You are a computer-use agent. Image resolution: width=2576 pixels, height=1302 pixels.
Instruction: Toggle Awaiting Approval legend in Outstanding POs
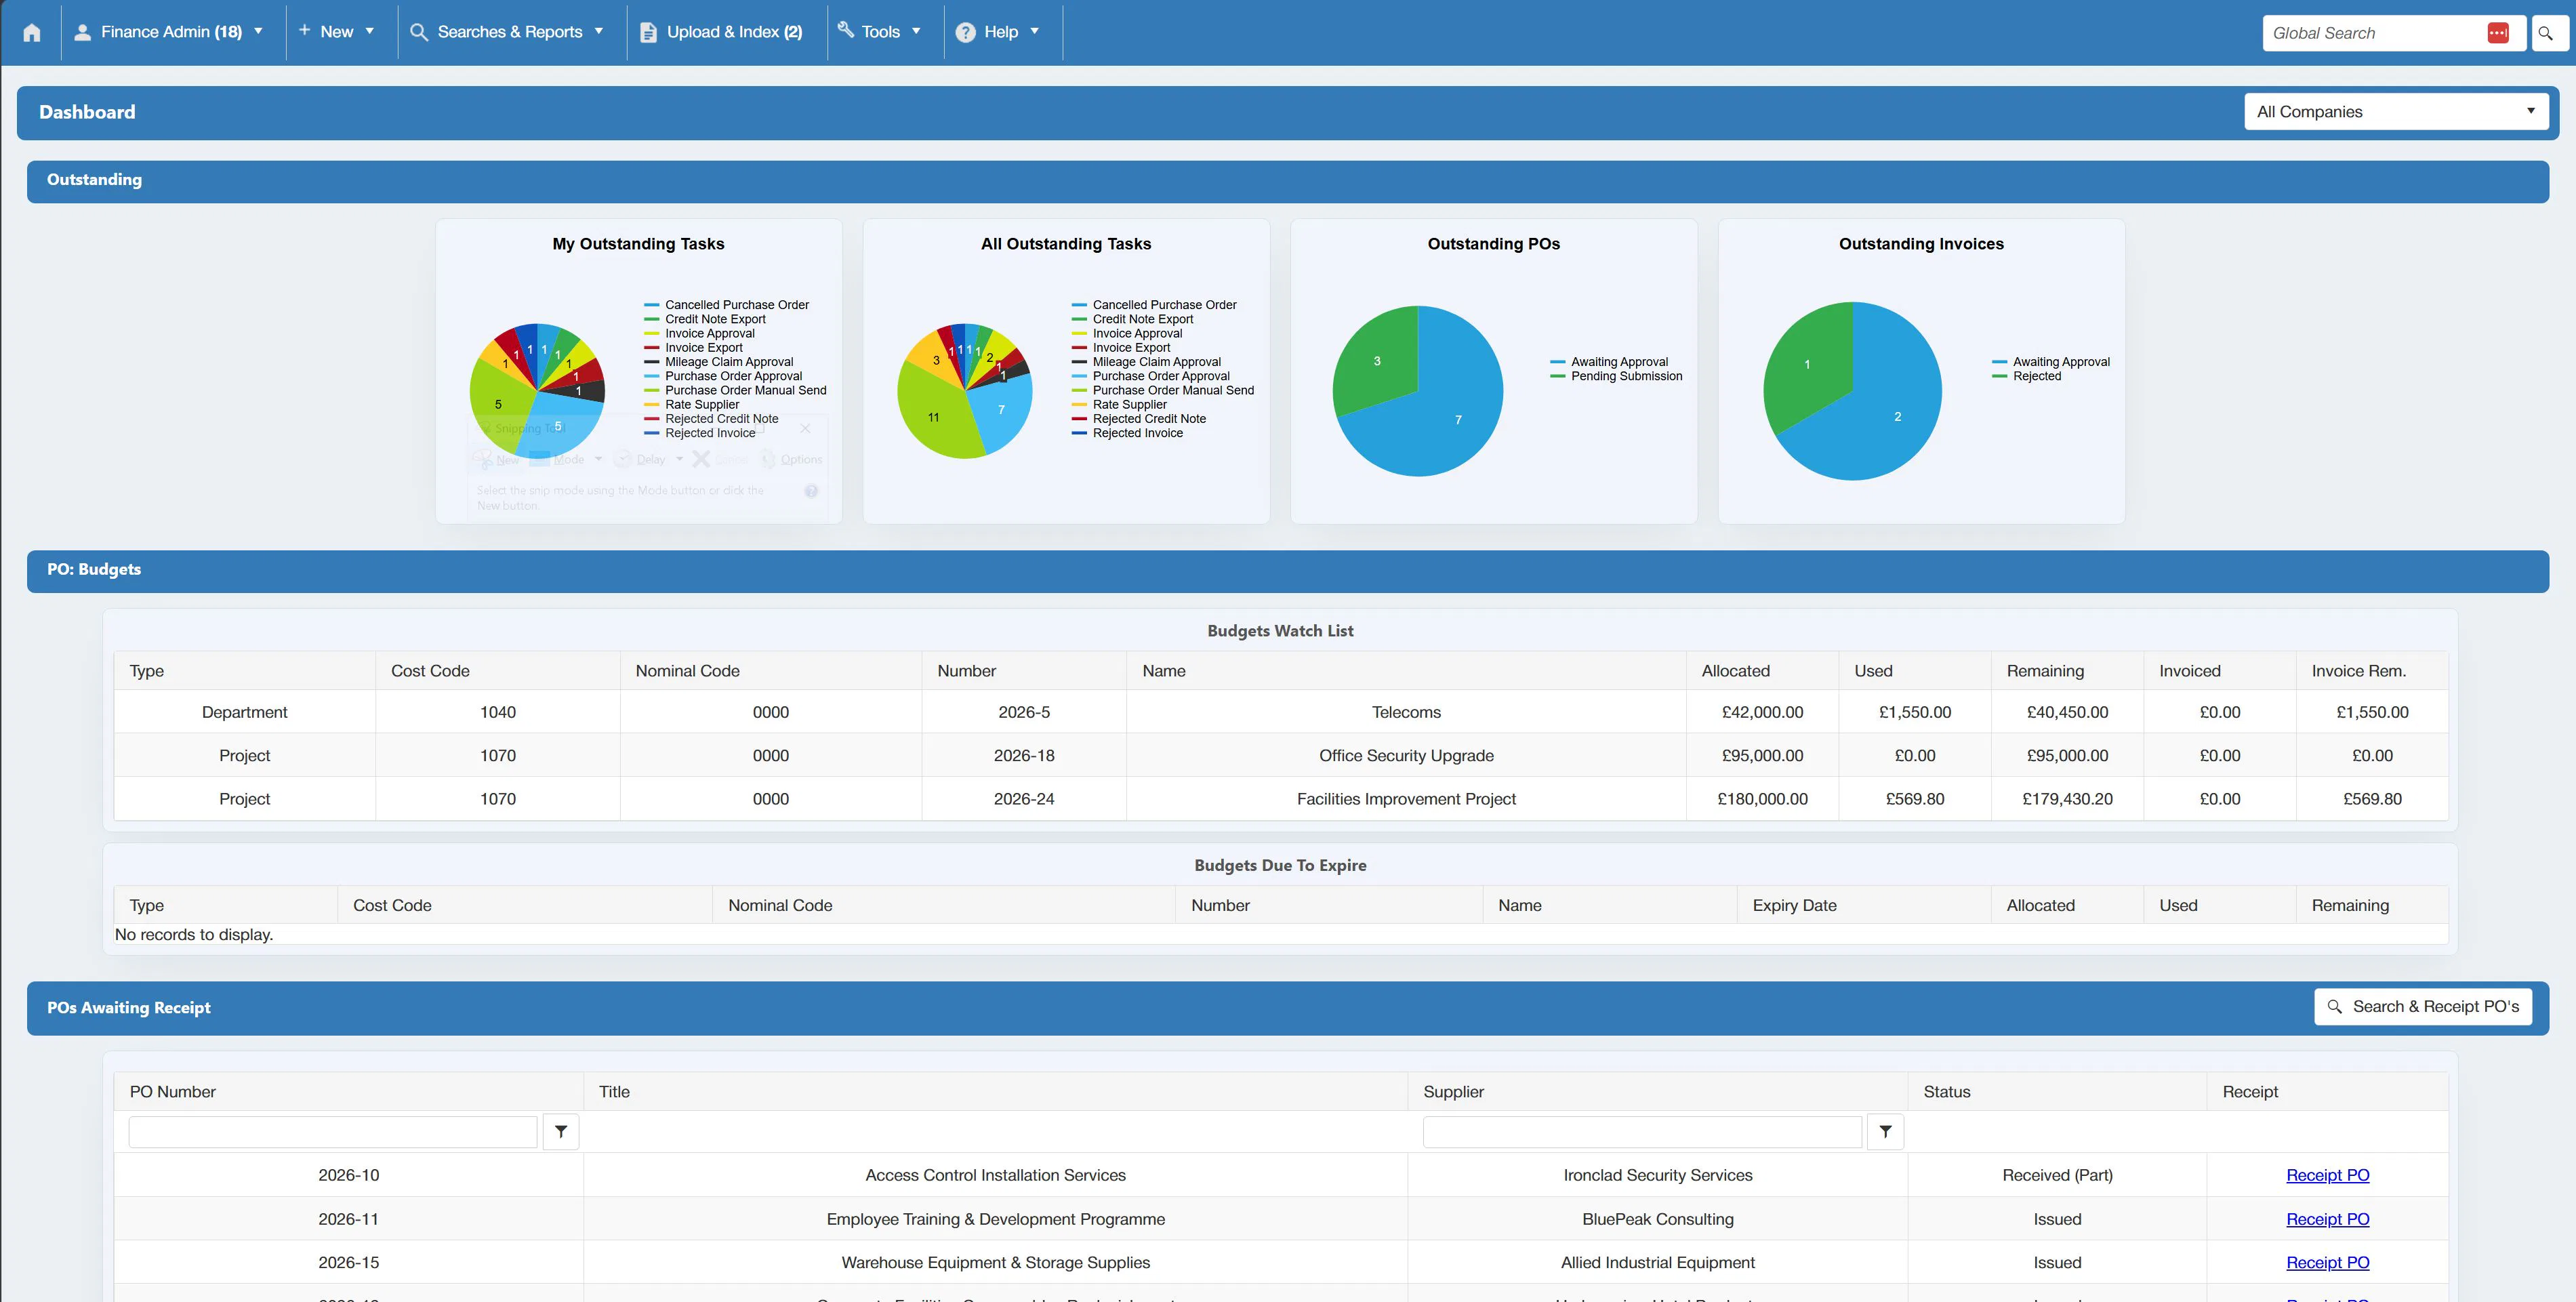click(1609, 362)
